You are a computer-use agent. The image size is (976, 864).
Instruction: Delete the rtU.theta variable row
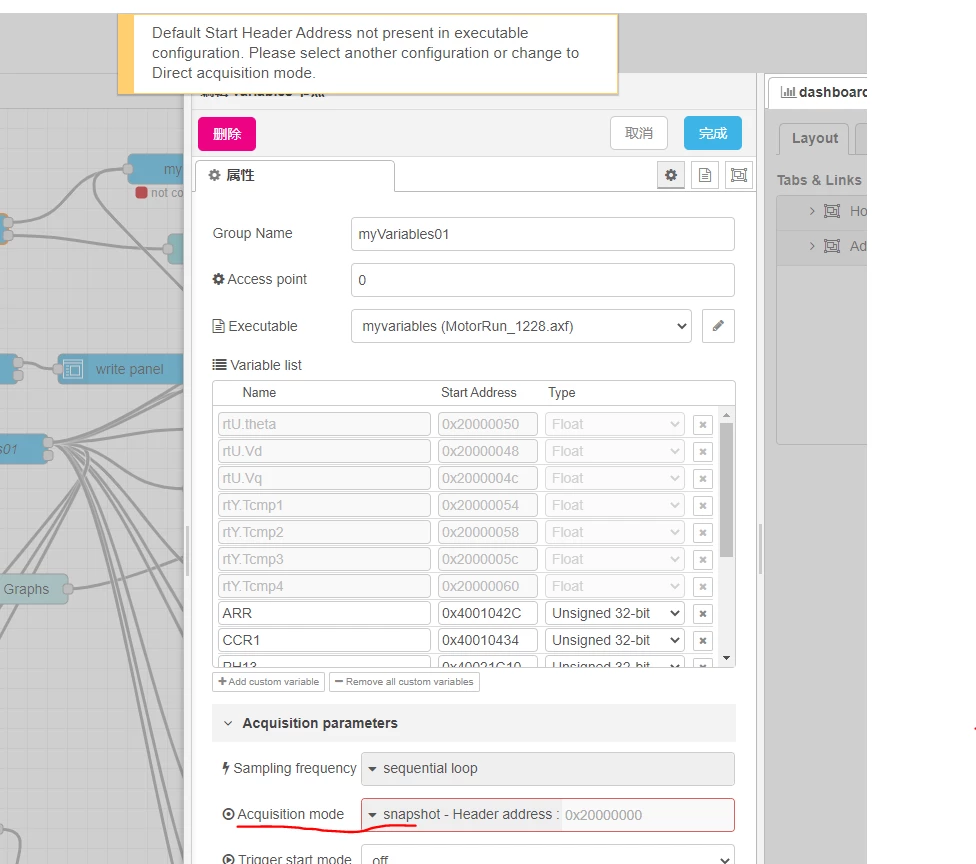[703, 425]
